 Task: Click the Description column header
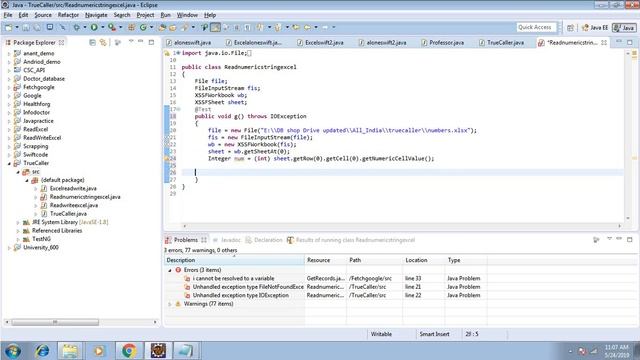[x=234, y=260]
